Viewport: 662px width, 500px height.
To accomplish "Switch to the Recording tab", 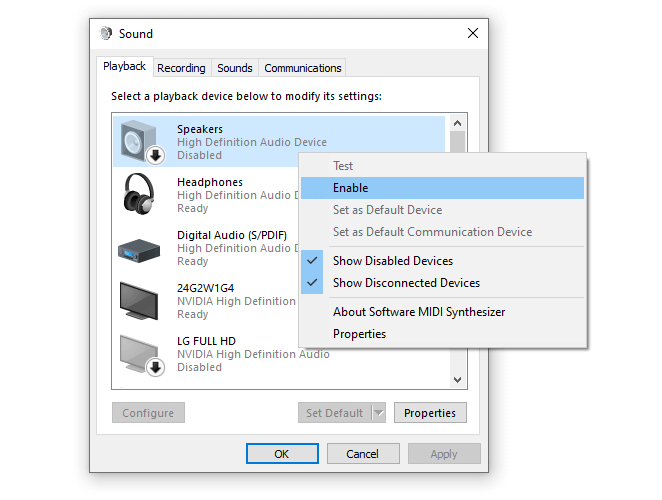I will tap(182, 68).
